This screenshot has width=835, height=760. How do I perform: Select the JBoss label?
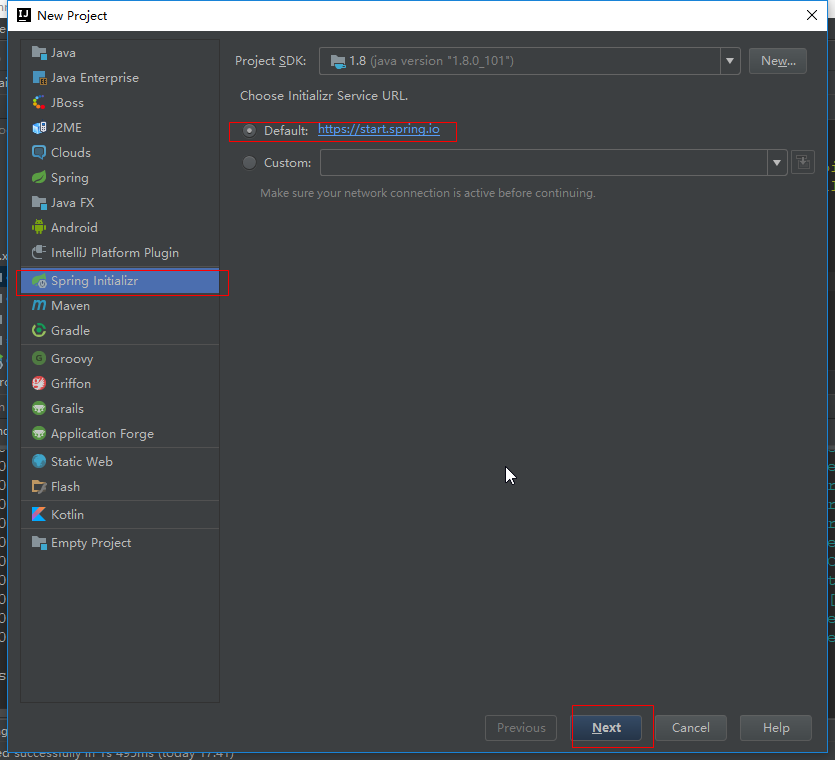coord(67,103)
